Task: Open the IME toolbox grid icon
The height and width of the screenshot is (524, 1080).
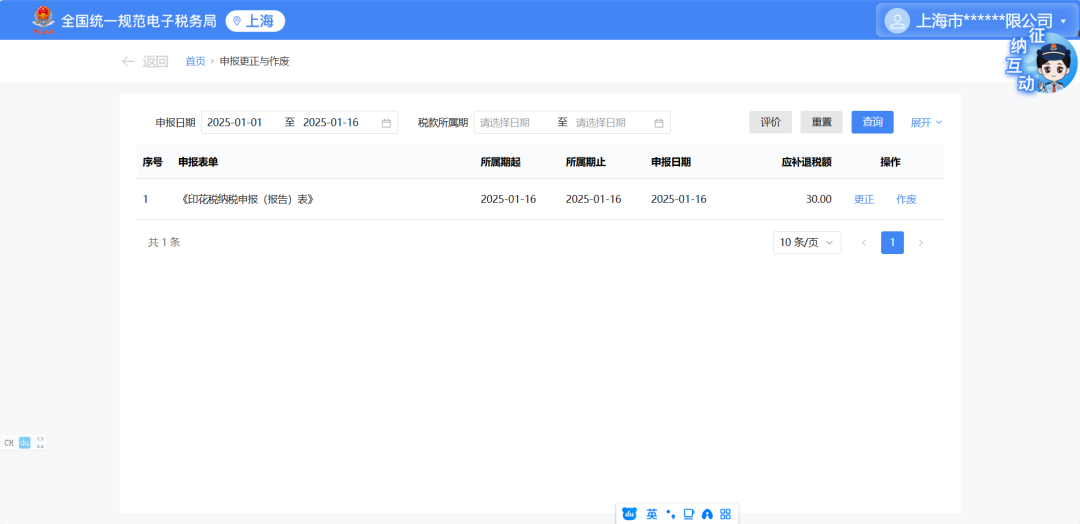Action: tap(725, 514)
